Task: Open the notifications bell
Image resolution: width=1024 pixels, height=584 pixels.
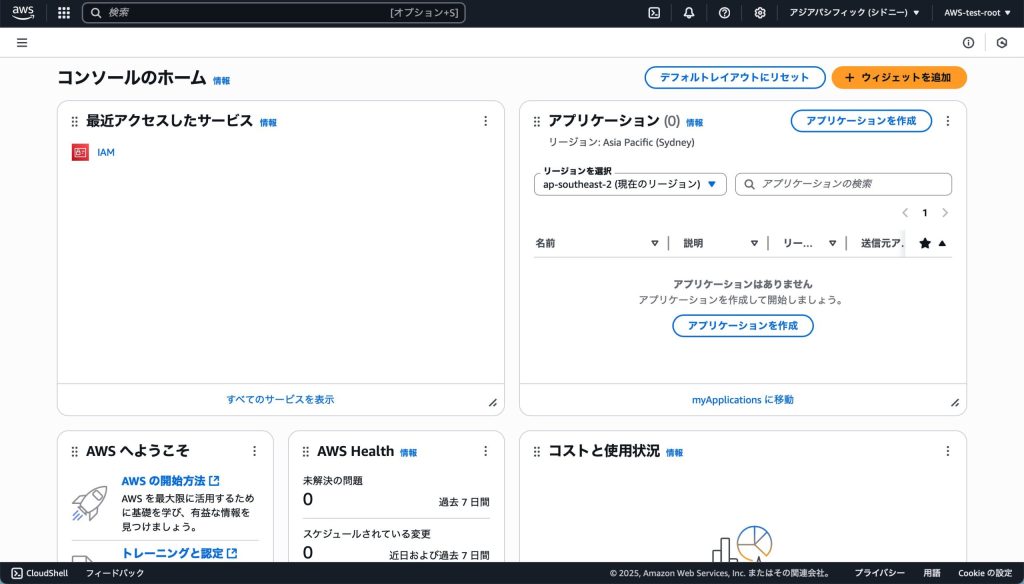Action: (x=689, y=12)
